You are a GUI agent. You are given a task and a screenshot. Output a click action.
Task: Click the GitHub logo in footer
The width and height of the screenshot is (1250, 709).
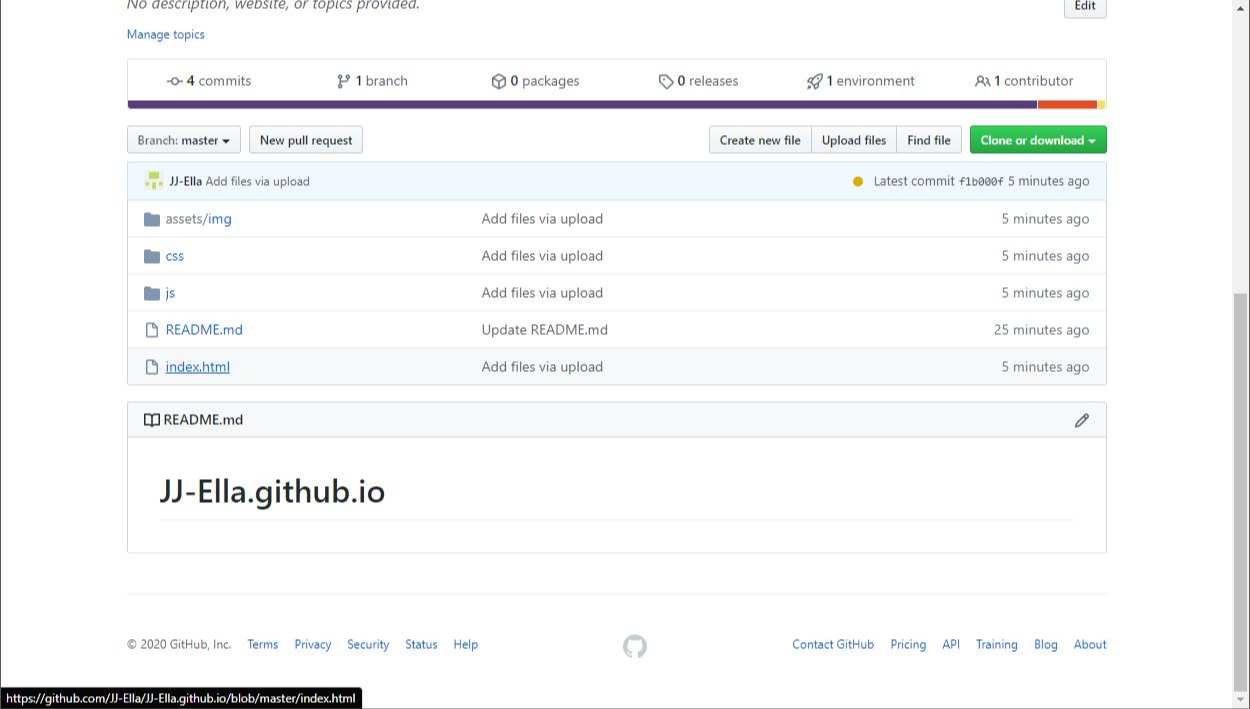tap(635, 646)
